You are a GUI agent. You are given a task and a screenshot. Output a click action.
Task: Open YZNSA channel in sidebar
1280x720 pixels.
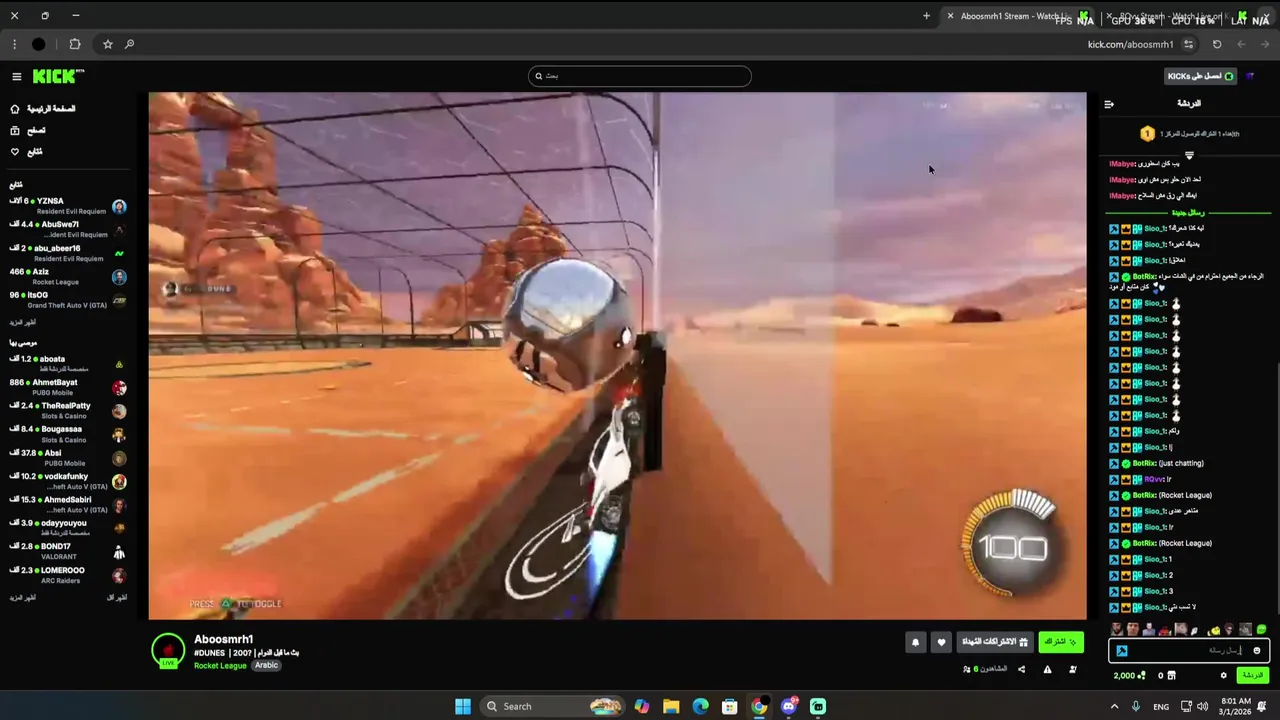tap(68, 206)
